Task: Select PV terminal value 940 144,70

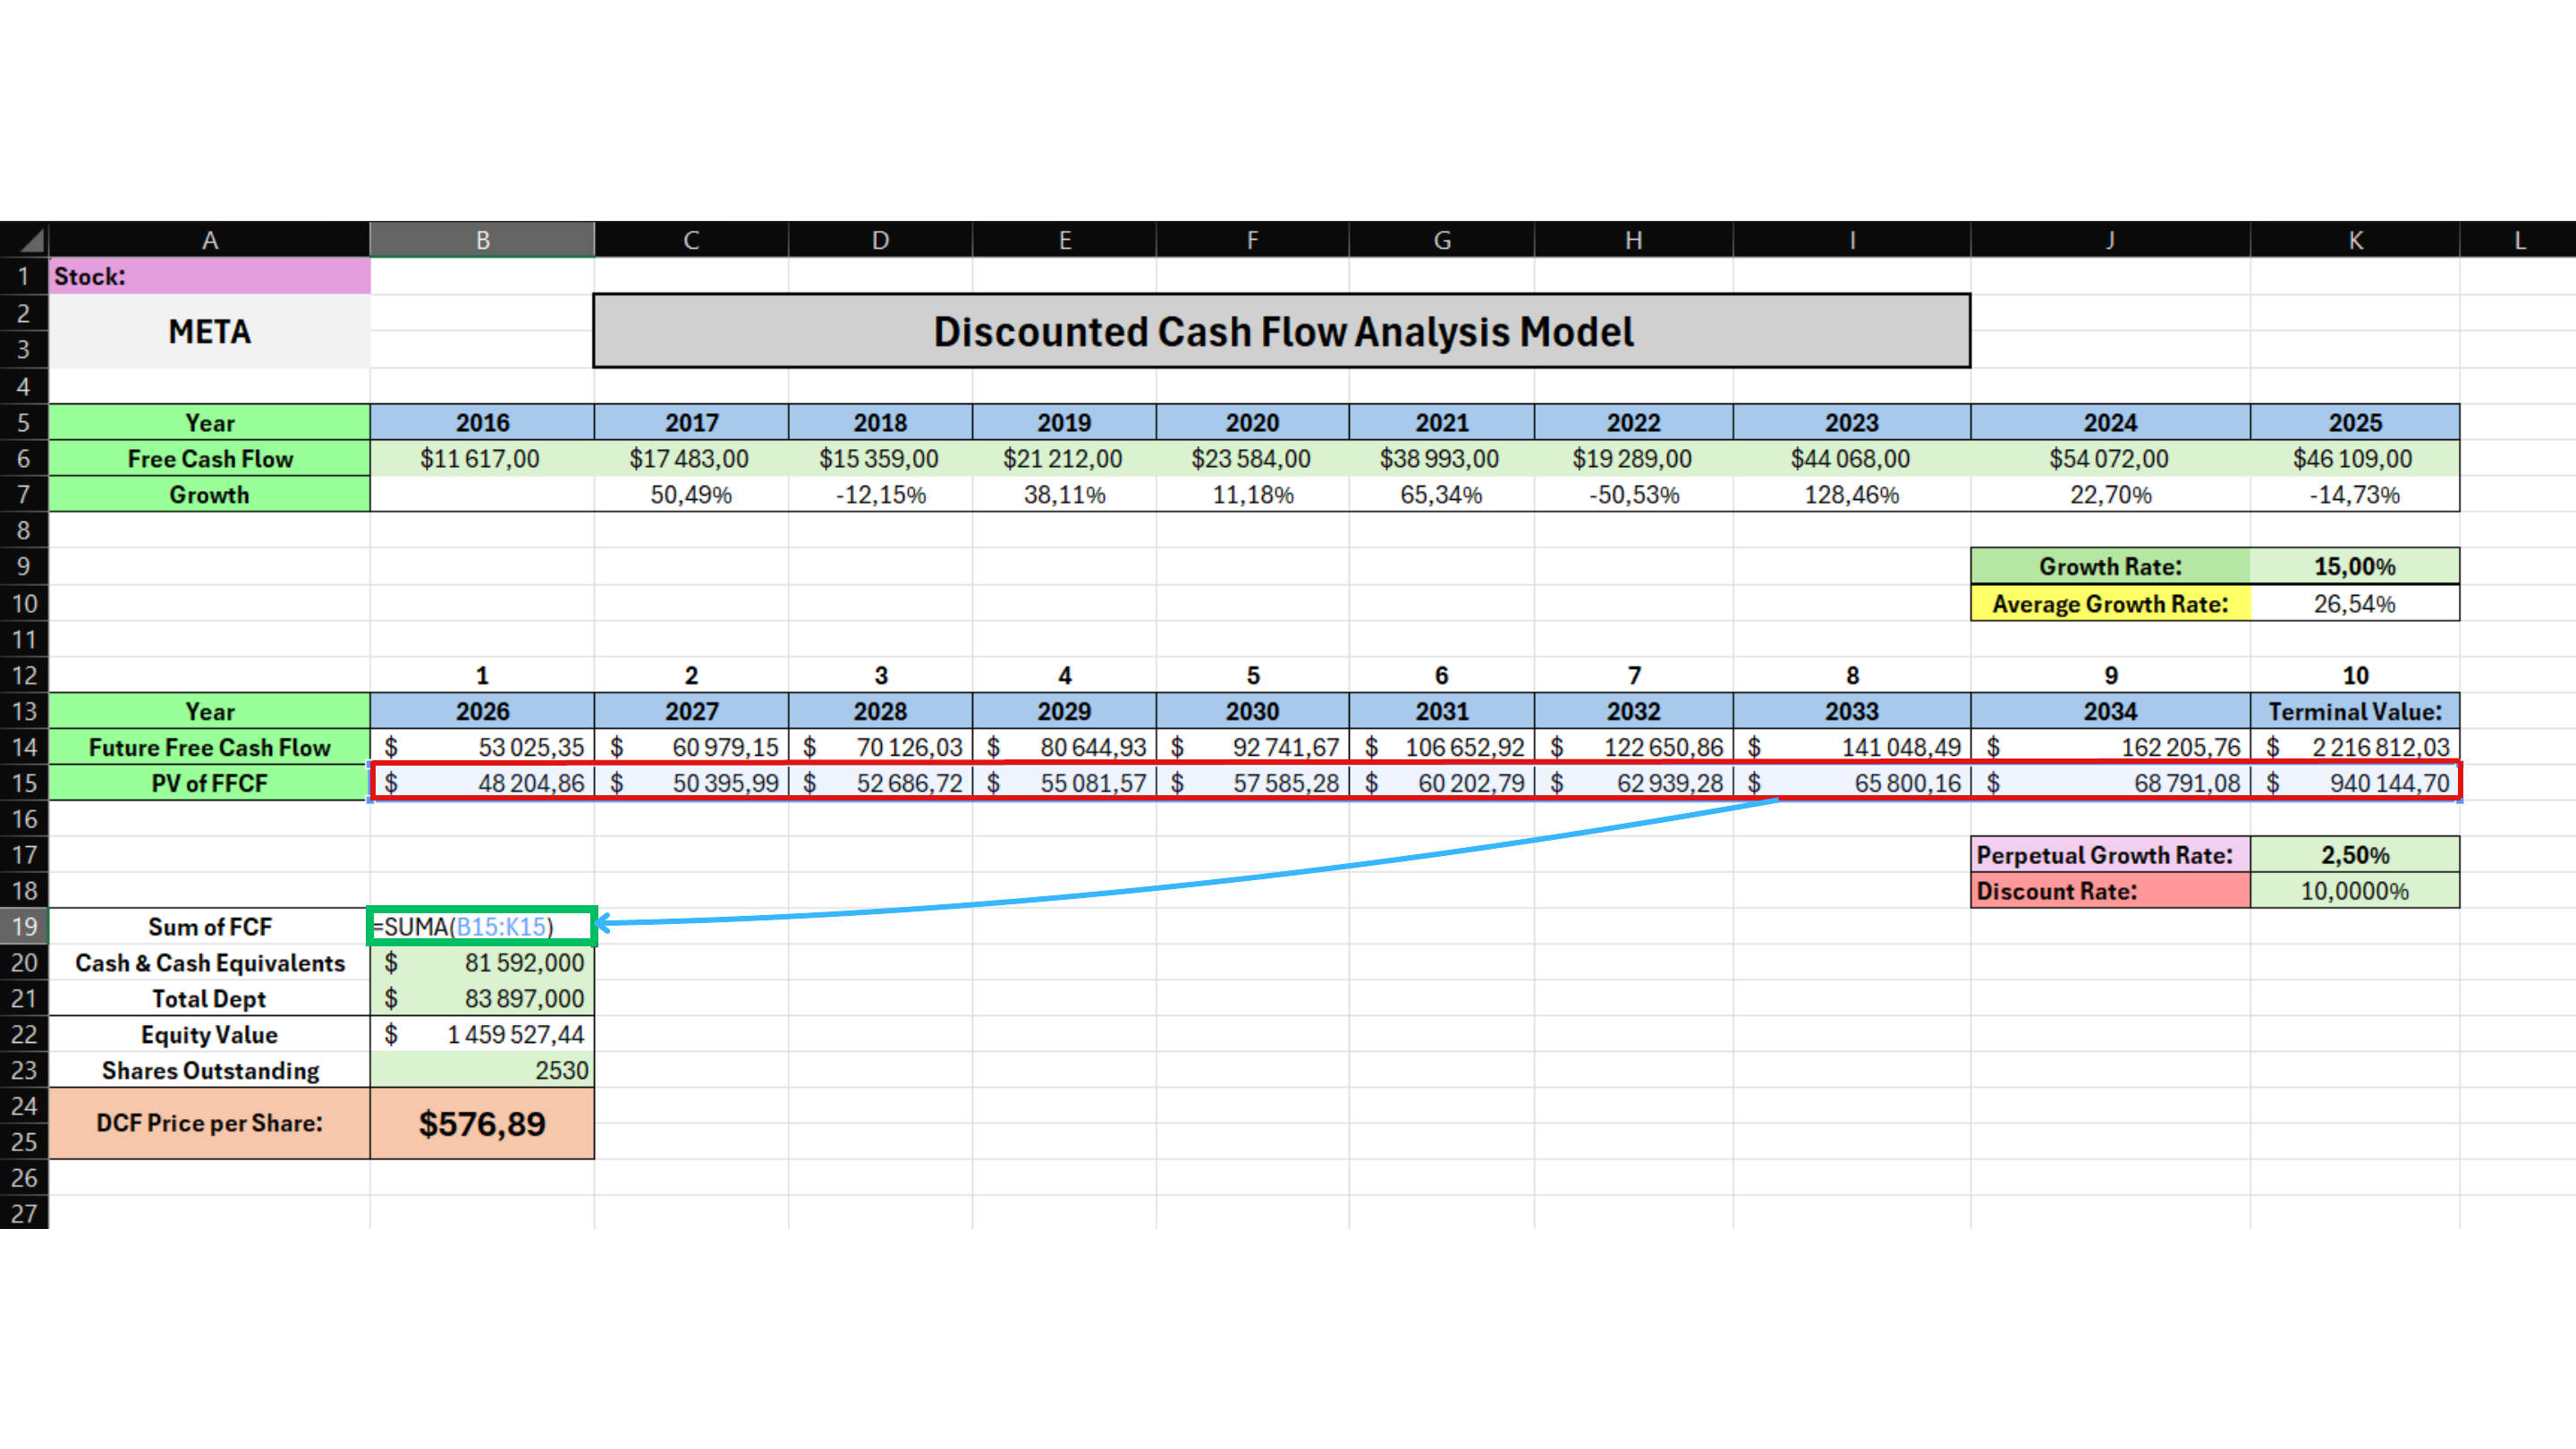Action: point(2355,783)
